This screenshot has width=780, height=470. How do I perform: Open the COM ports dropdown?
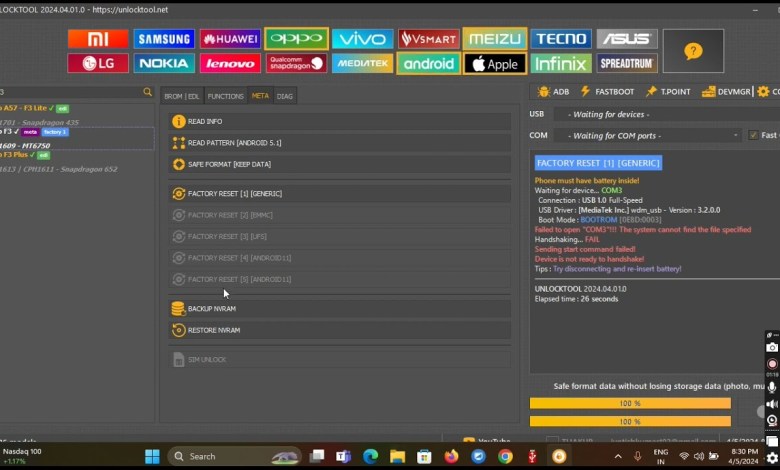click(x=647, y=135)
